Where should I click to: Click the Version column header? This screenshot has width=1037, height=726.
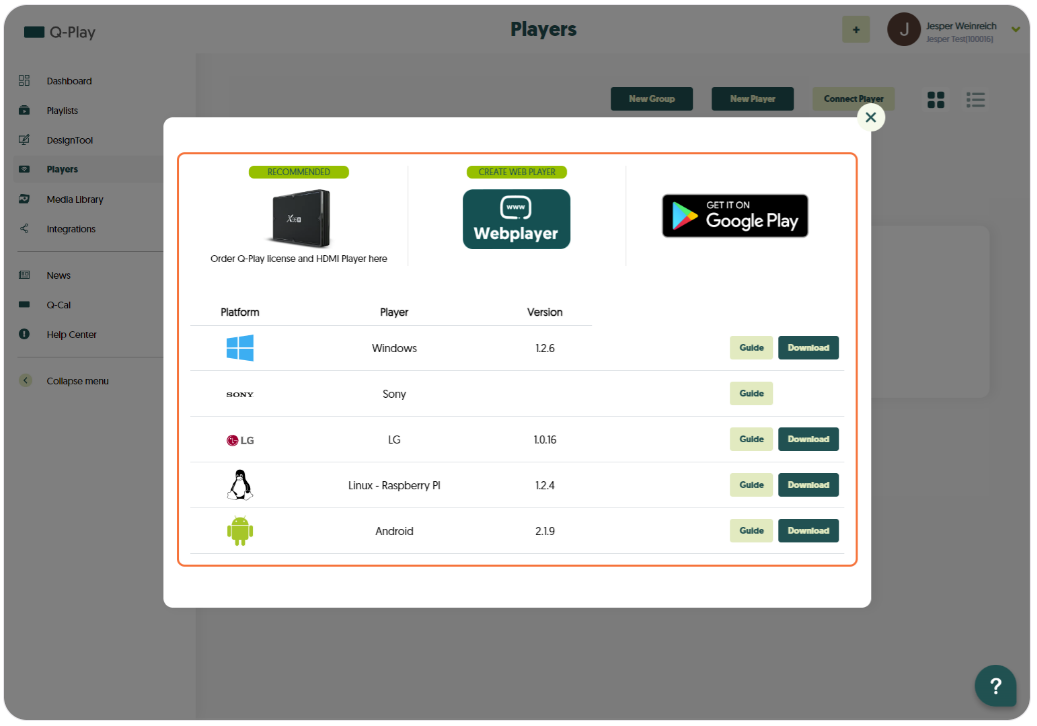pyautogui.click(x=545, y=312)
